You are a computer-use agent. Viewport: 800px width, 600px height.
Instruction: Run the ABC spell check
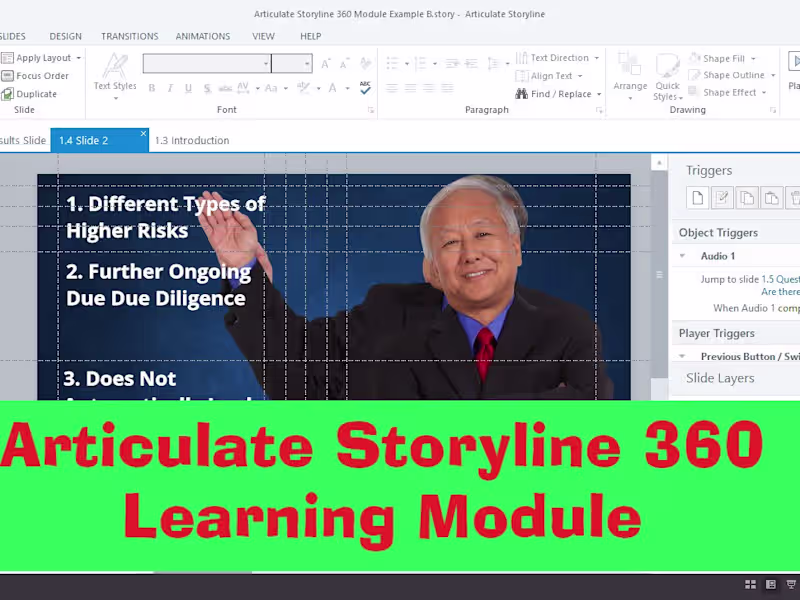pyautogui.click(x=365, y=88)
